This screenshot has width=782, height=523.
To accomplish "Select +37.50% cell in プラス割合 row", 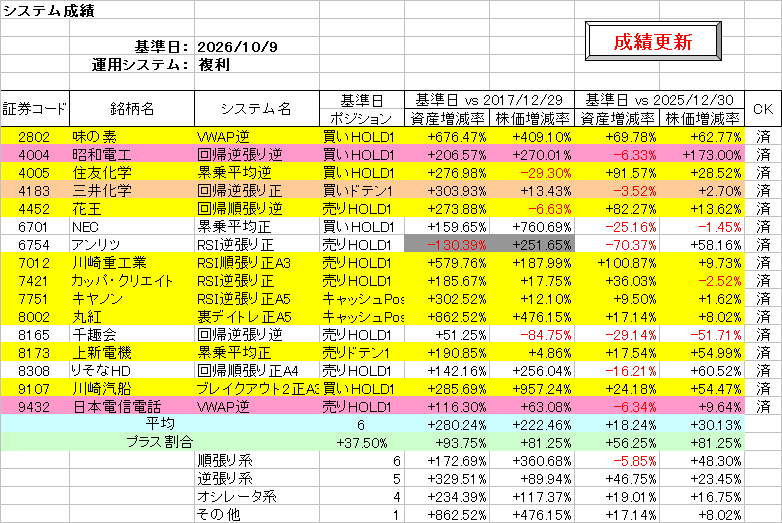I will 362,442.
